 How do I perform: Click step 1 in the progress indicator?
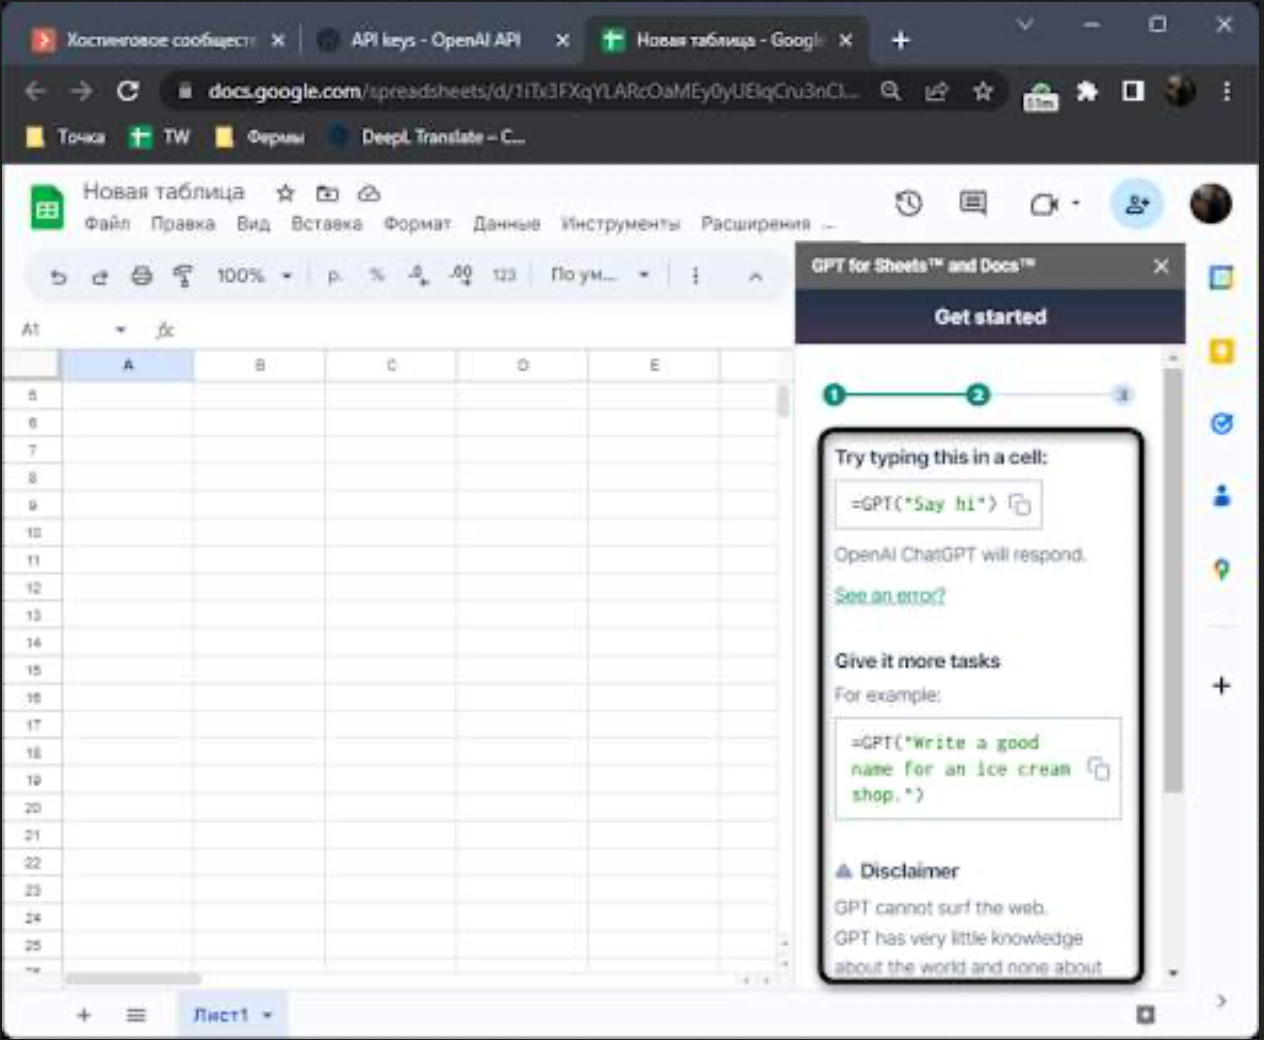pos(834,395)
